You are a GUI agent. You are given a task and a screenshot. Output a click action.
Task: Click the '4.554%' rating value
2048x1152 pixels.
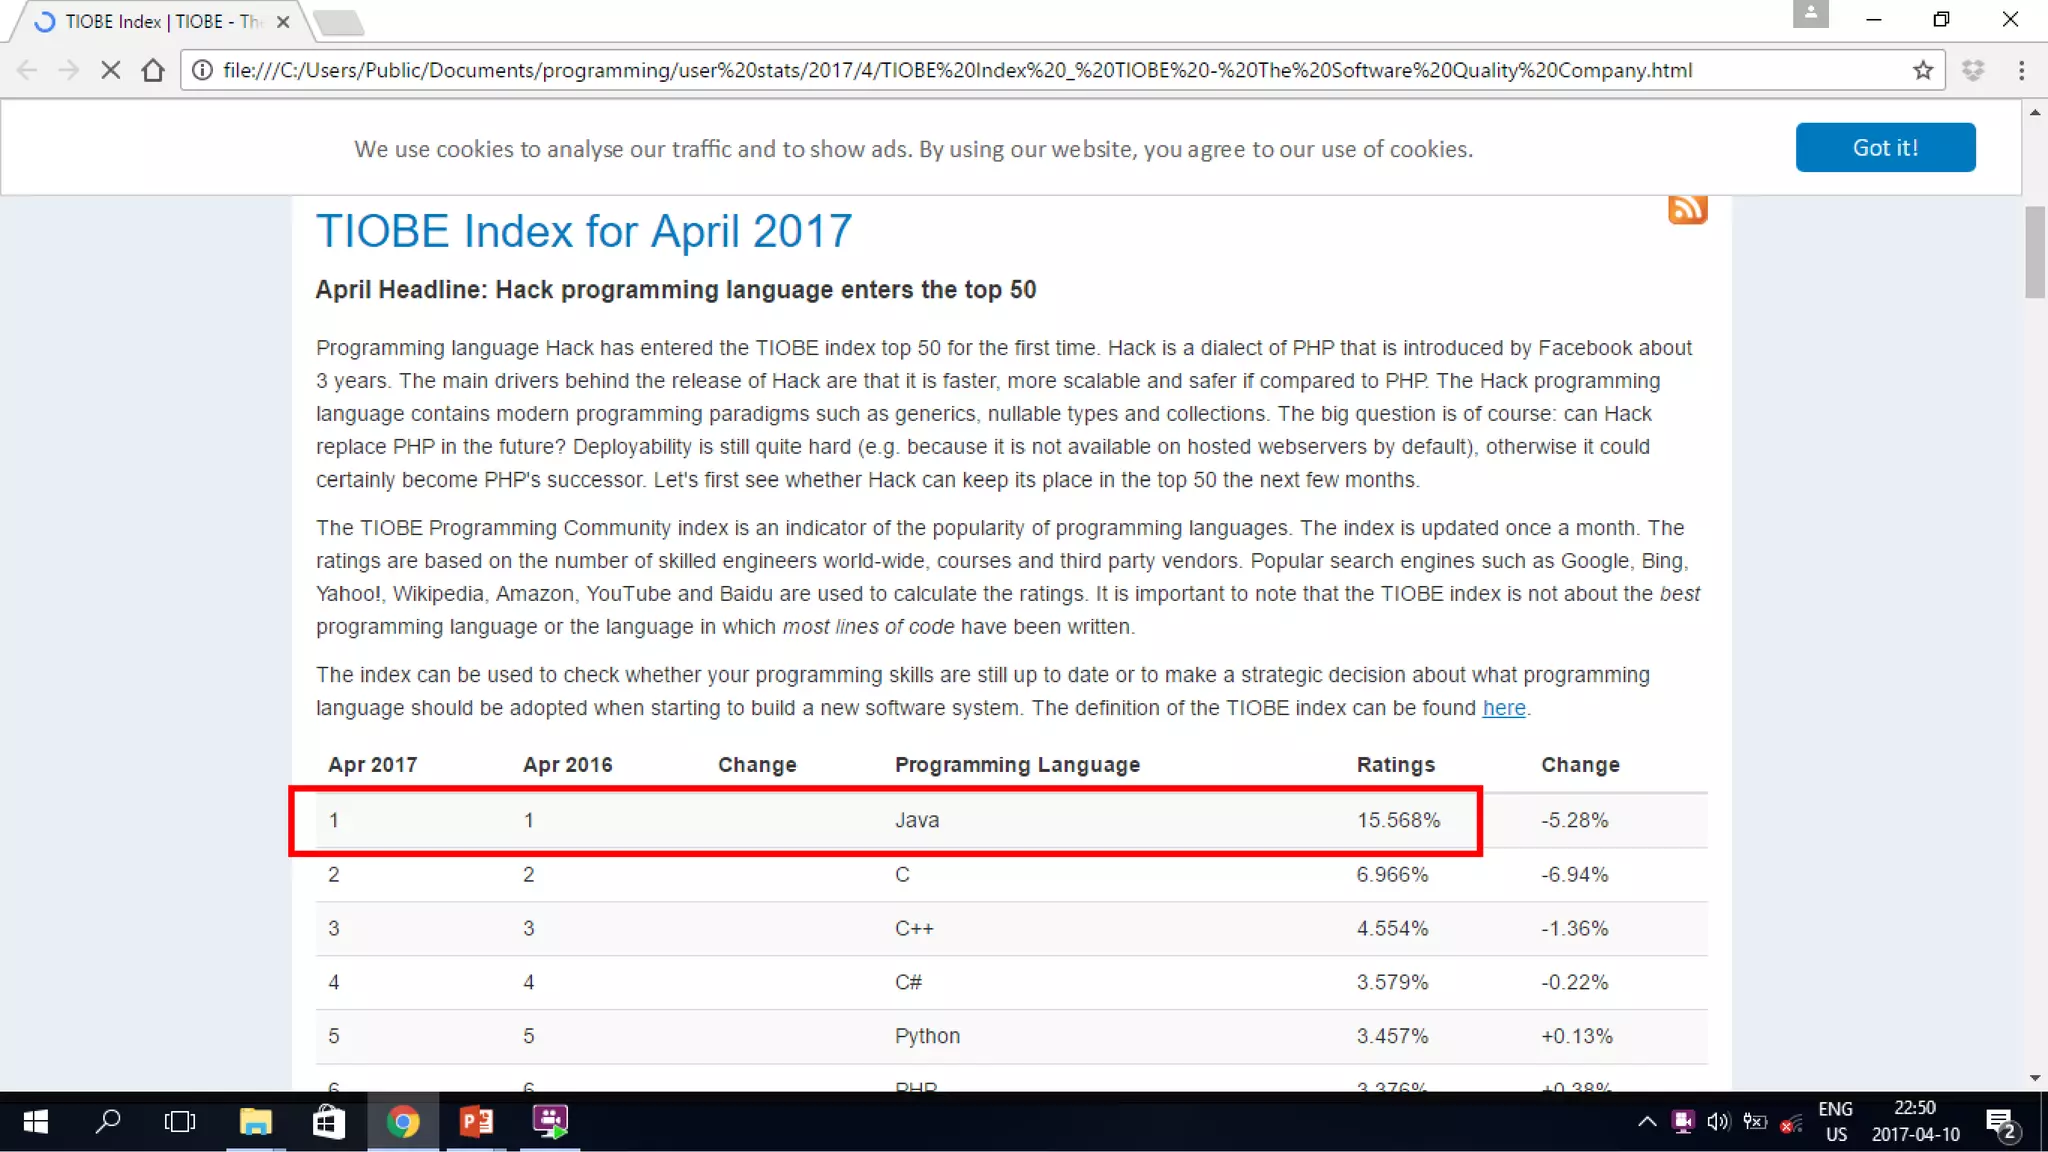1392,928
